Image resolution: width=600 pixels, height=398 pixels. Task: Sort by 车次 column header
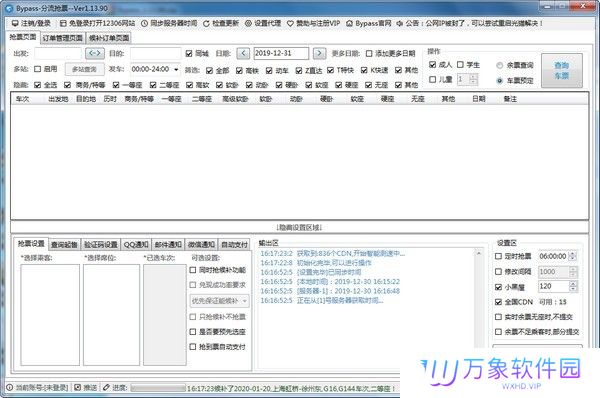click(x=23, y=99)
